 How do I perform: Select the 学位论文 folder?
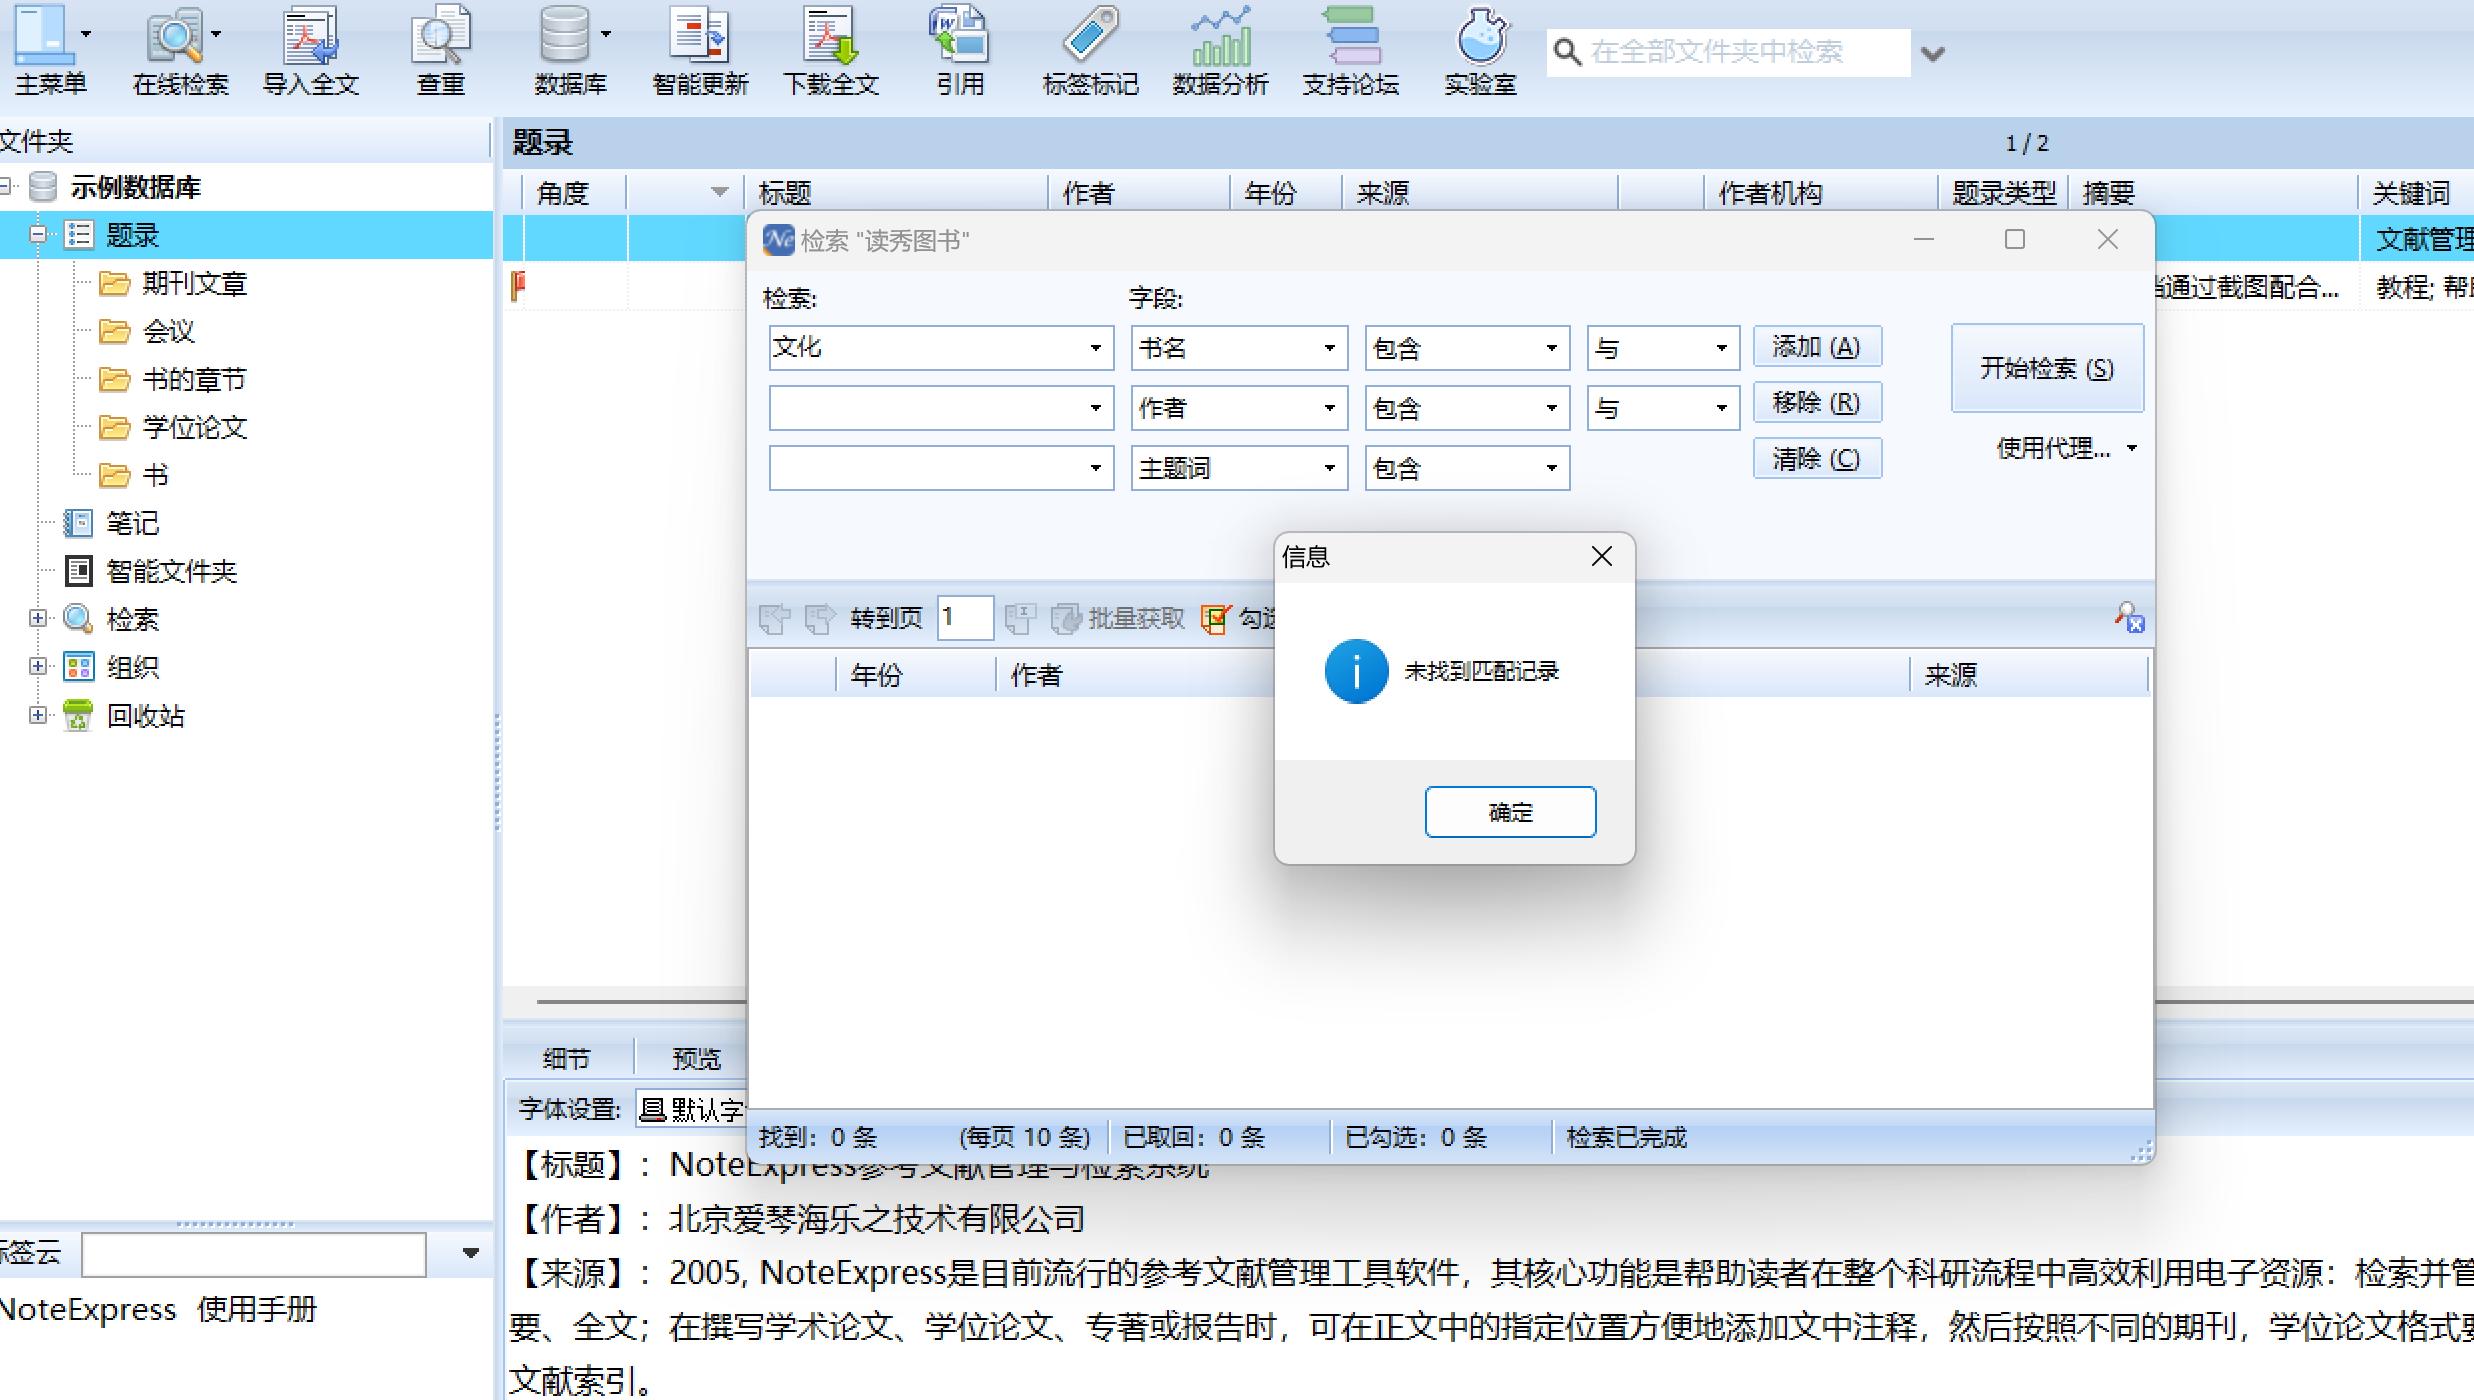(194, 427)
